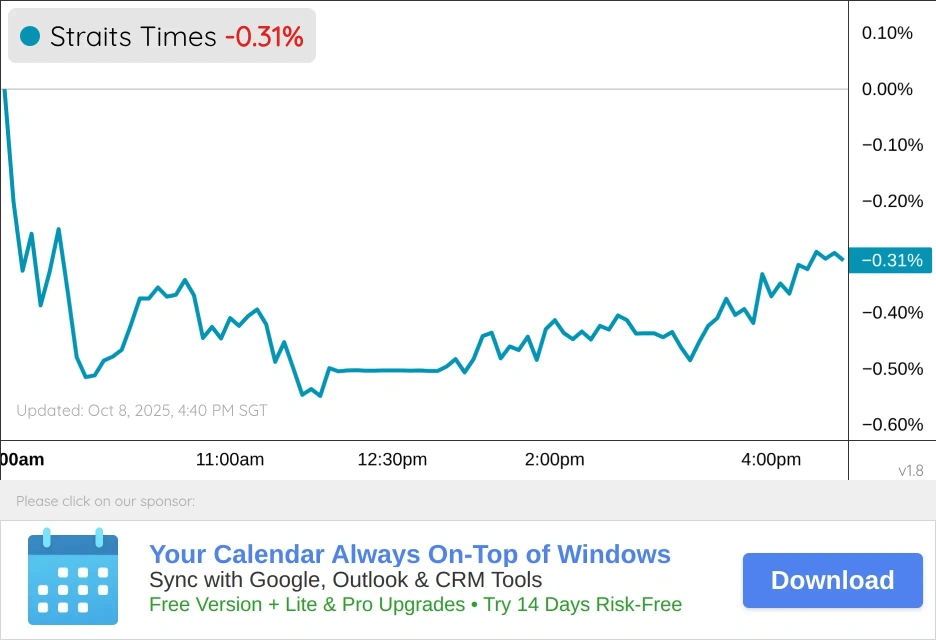Click the Download button
Viewport: 936px width, 640px height.
point(832,580)
